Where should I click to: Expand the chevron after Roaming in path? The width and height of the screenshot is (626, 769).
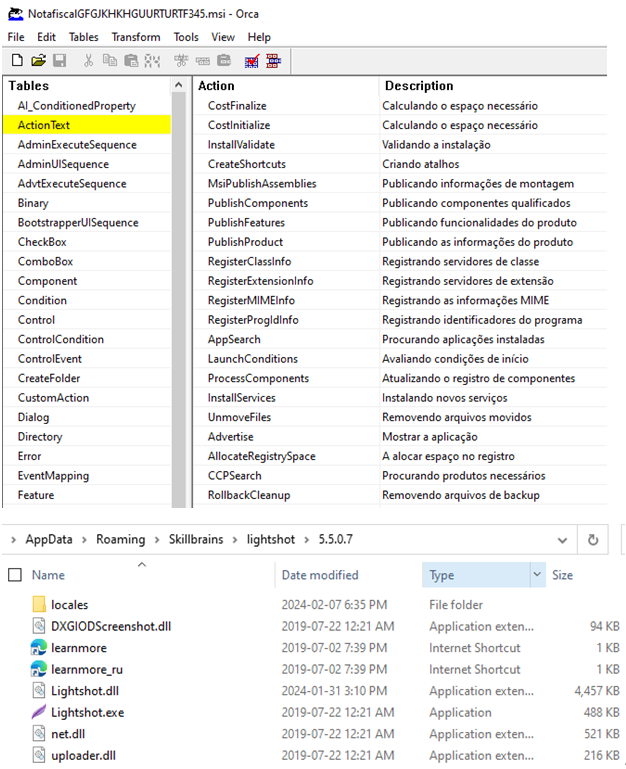click(x=157, y=540)
